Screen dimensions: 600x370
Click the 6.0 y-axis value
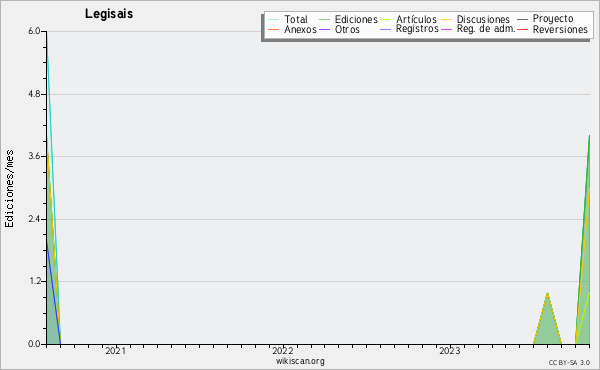coord(34,31)
